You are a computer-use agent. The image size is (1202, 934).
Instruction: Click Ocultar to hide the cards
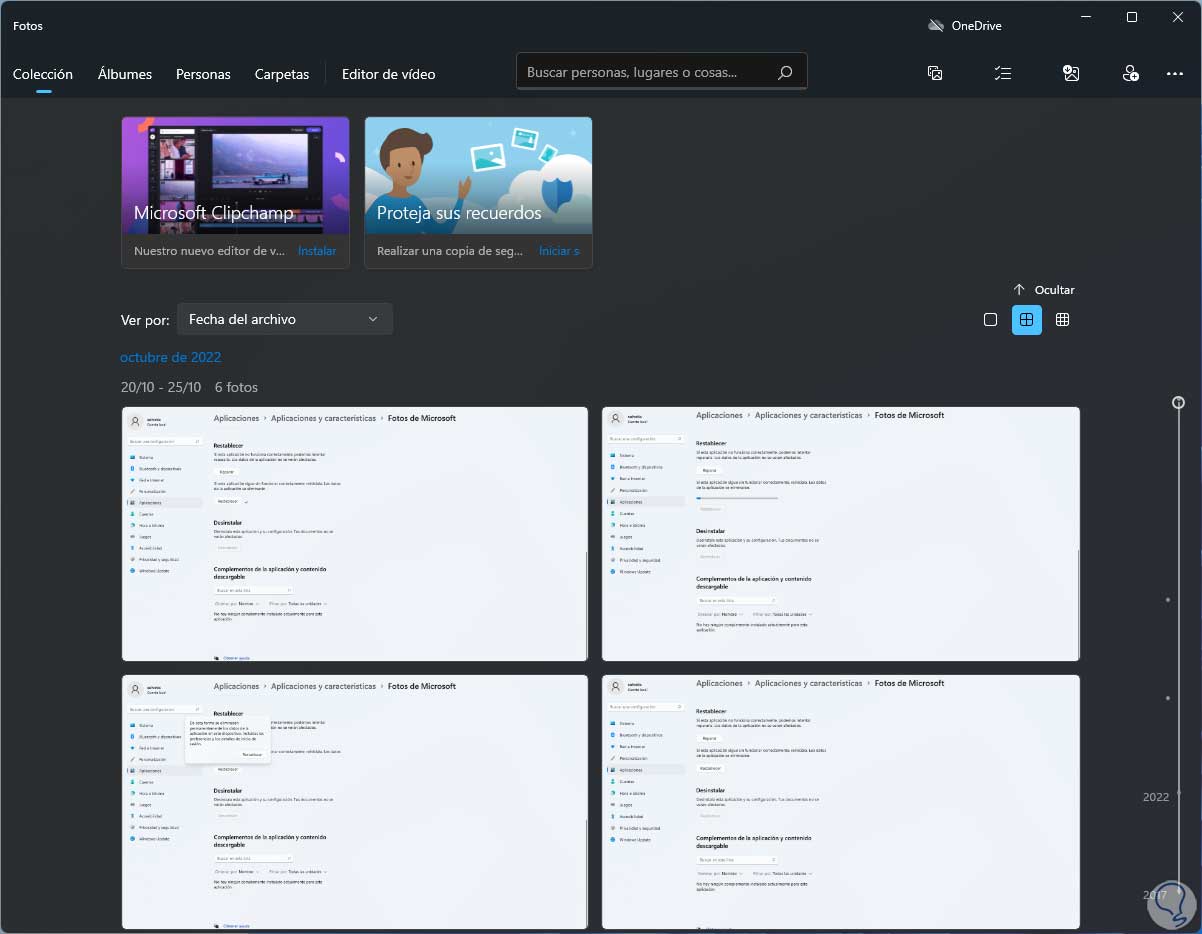point(1044,290)
